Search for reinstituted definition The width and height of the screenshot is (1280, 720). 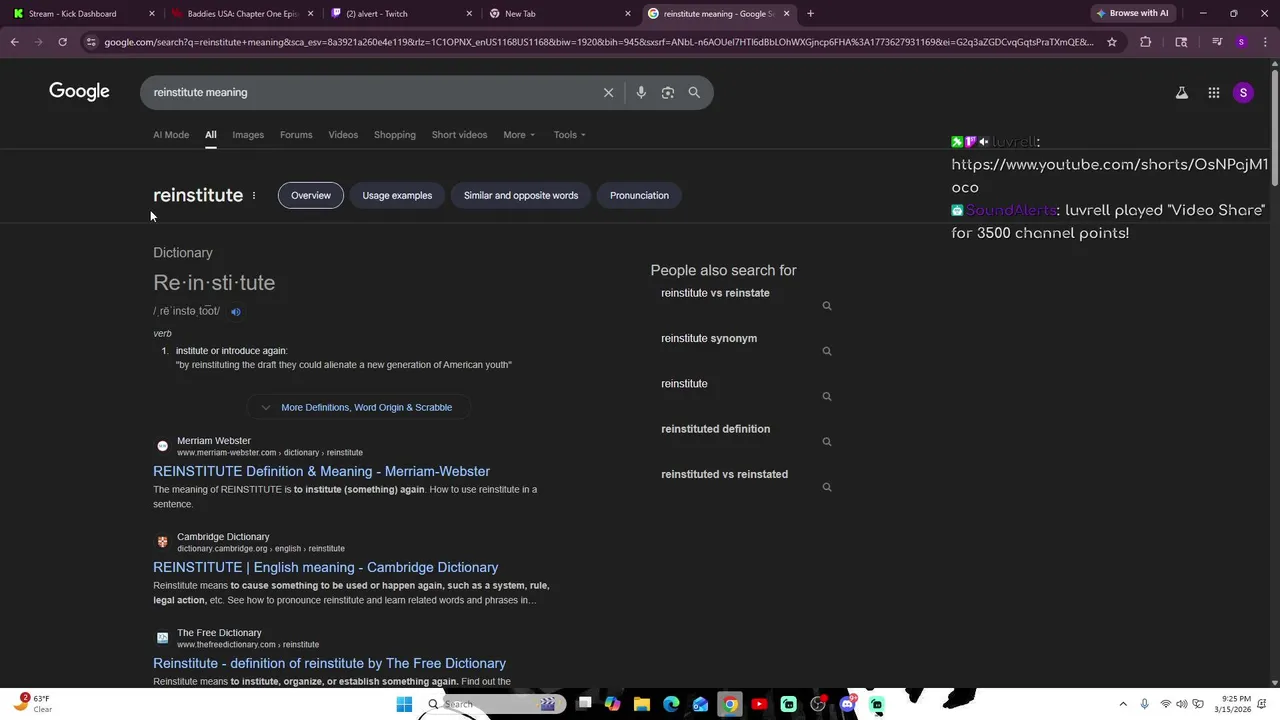point(715,429)
